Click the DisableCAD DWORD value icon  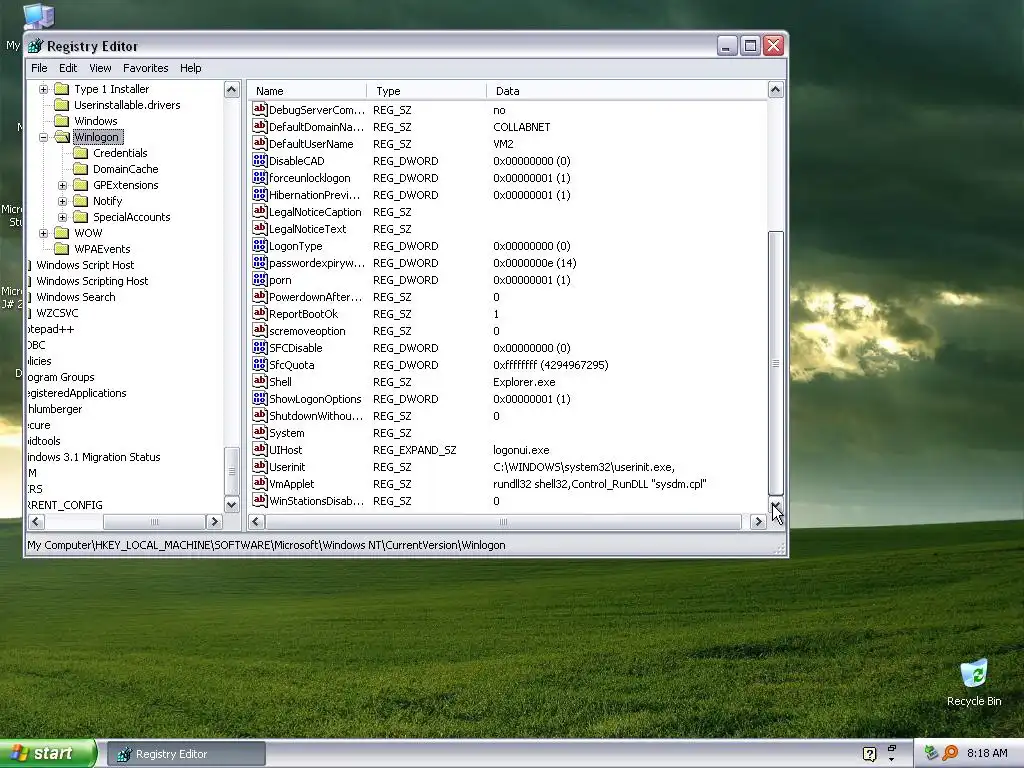(259, 161)
